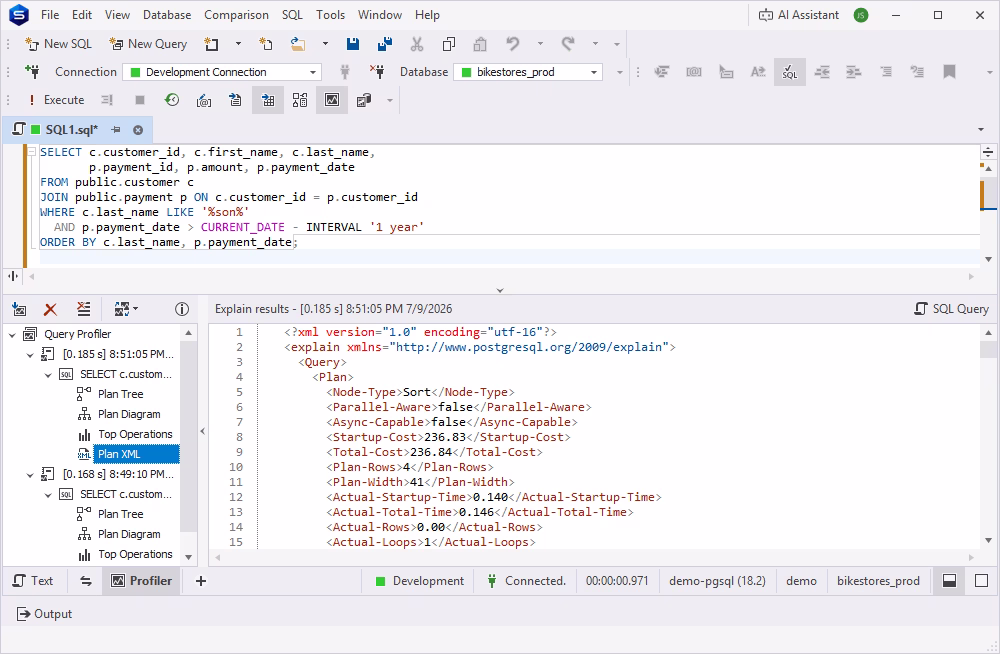Image resolution: width=1000 pixels, height=654 pixels.
Task: Click the comment selection icon in toolbar
Action: (885, 72)
